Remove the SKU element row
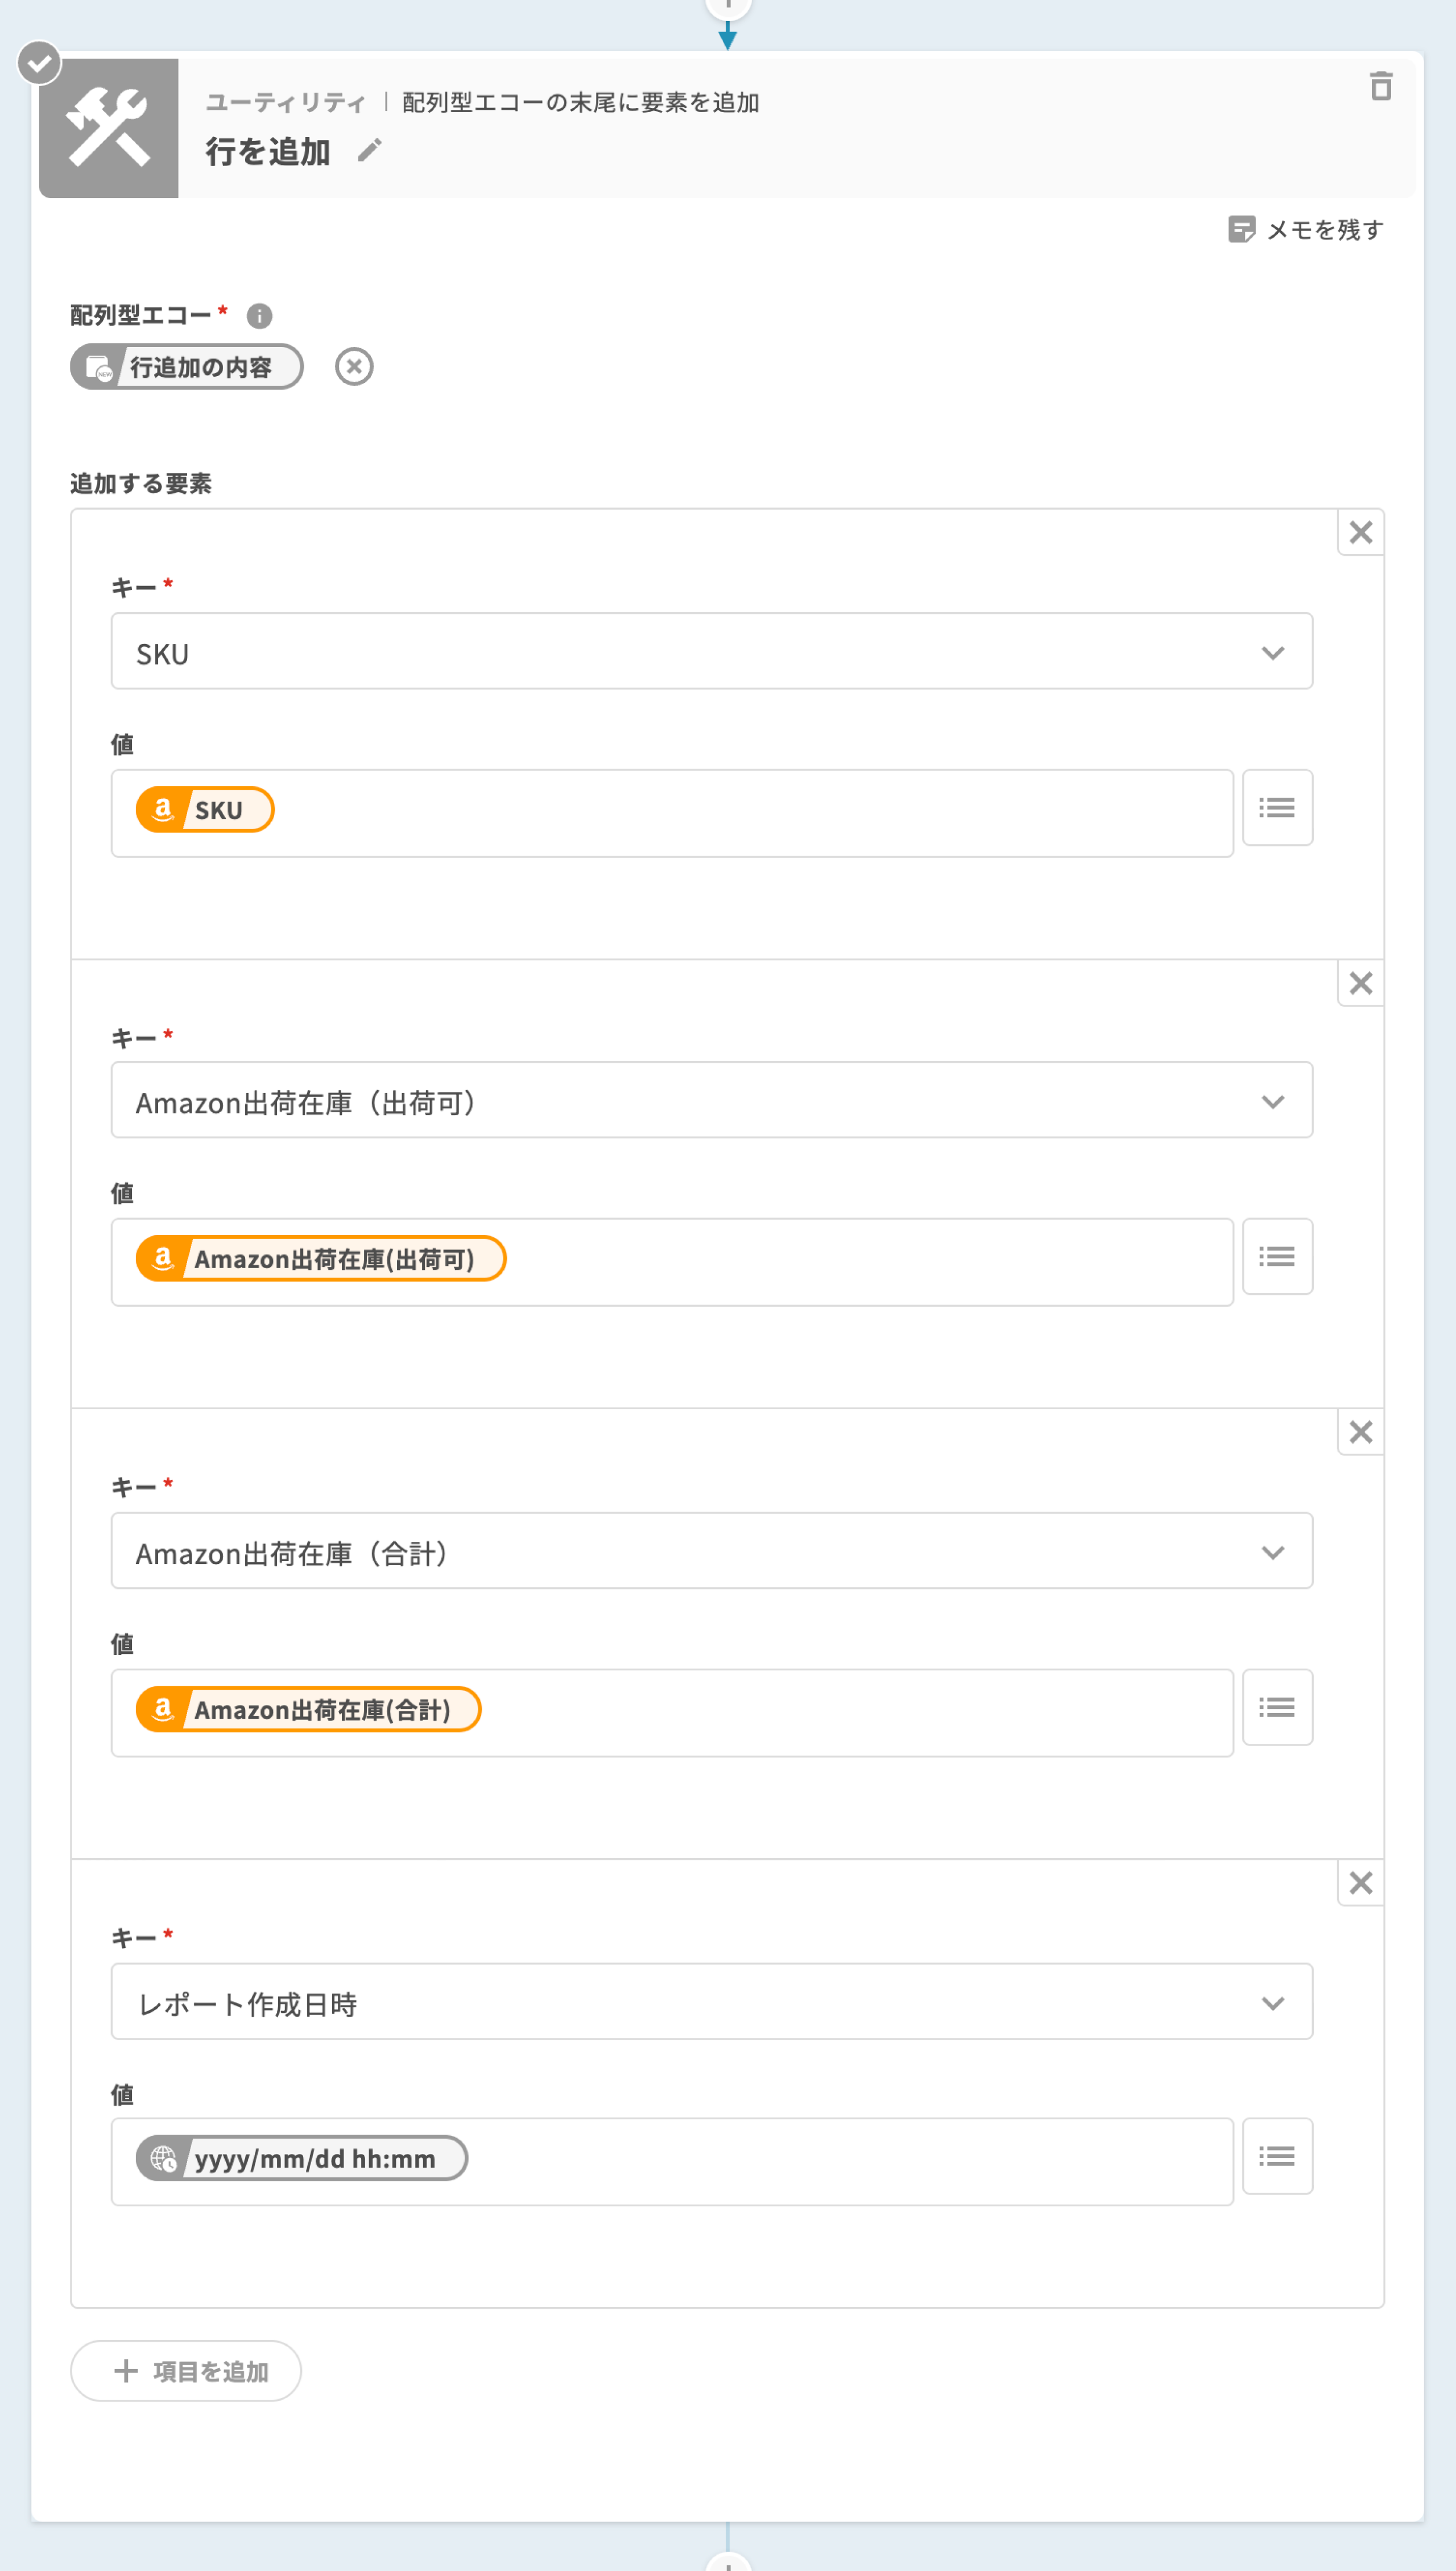Viewport: 1456px width, 2571px height. pos(1360,533)
